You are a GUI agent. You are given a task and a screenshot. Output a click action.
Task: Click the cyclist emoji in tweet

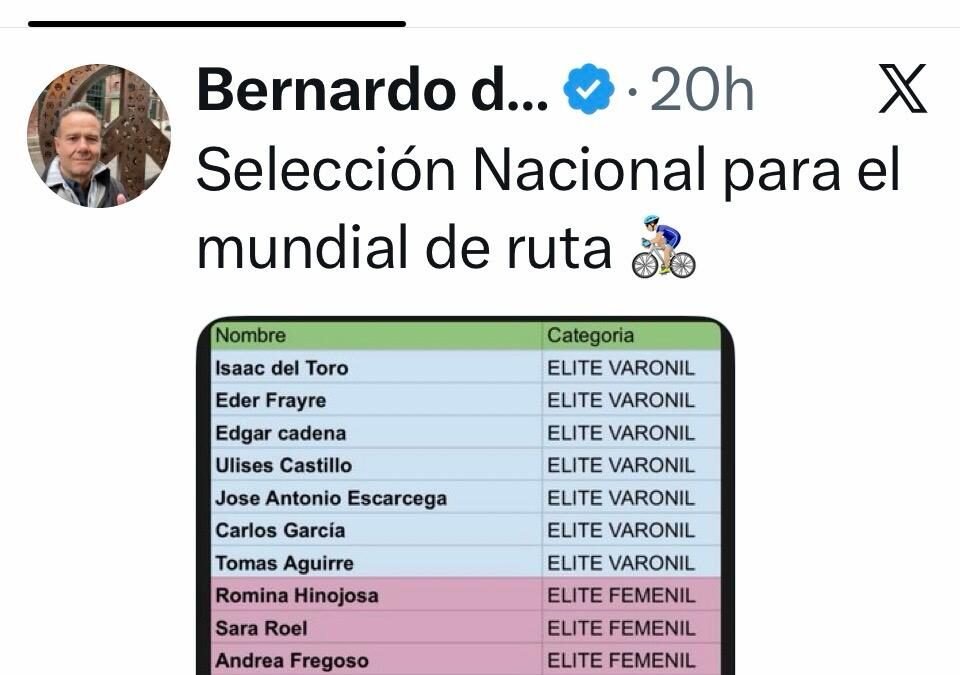[x=664, y=246]
